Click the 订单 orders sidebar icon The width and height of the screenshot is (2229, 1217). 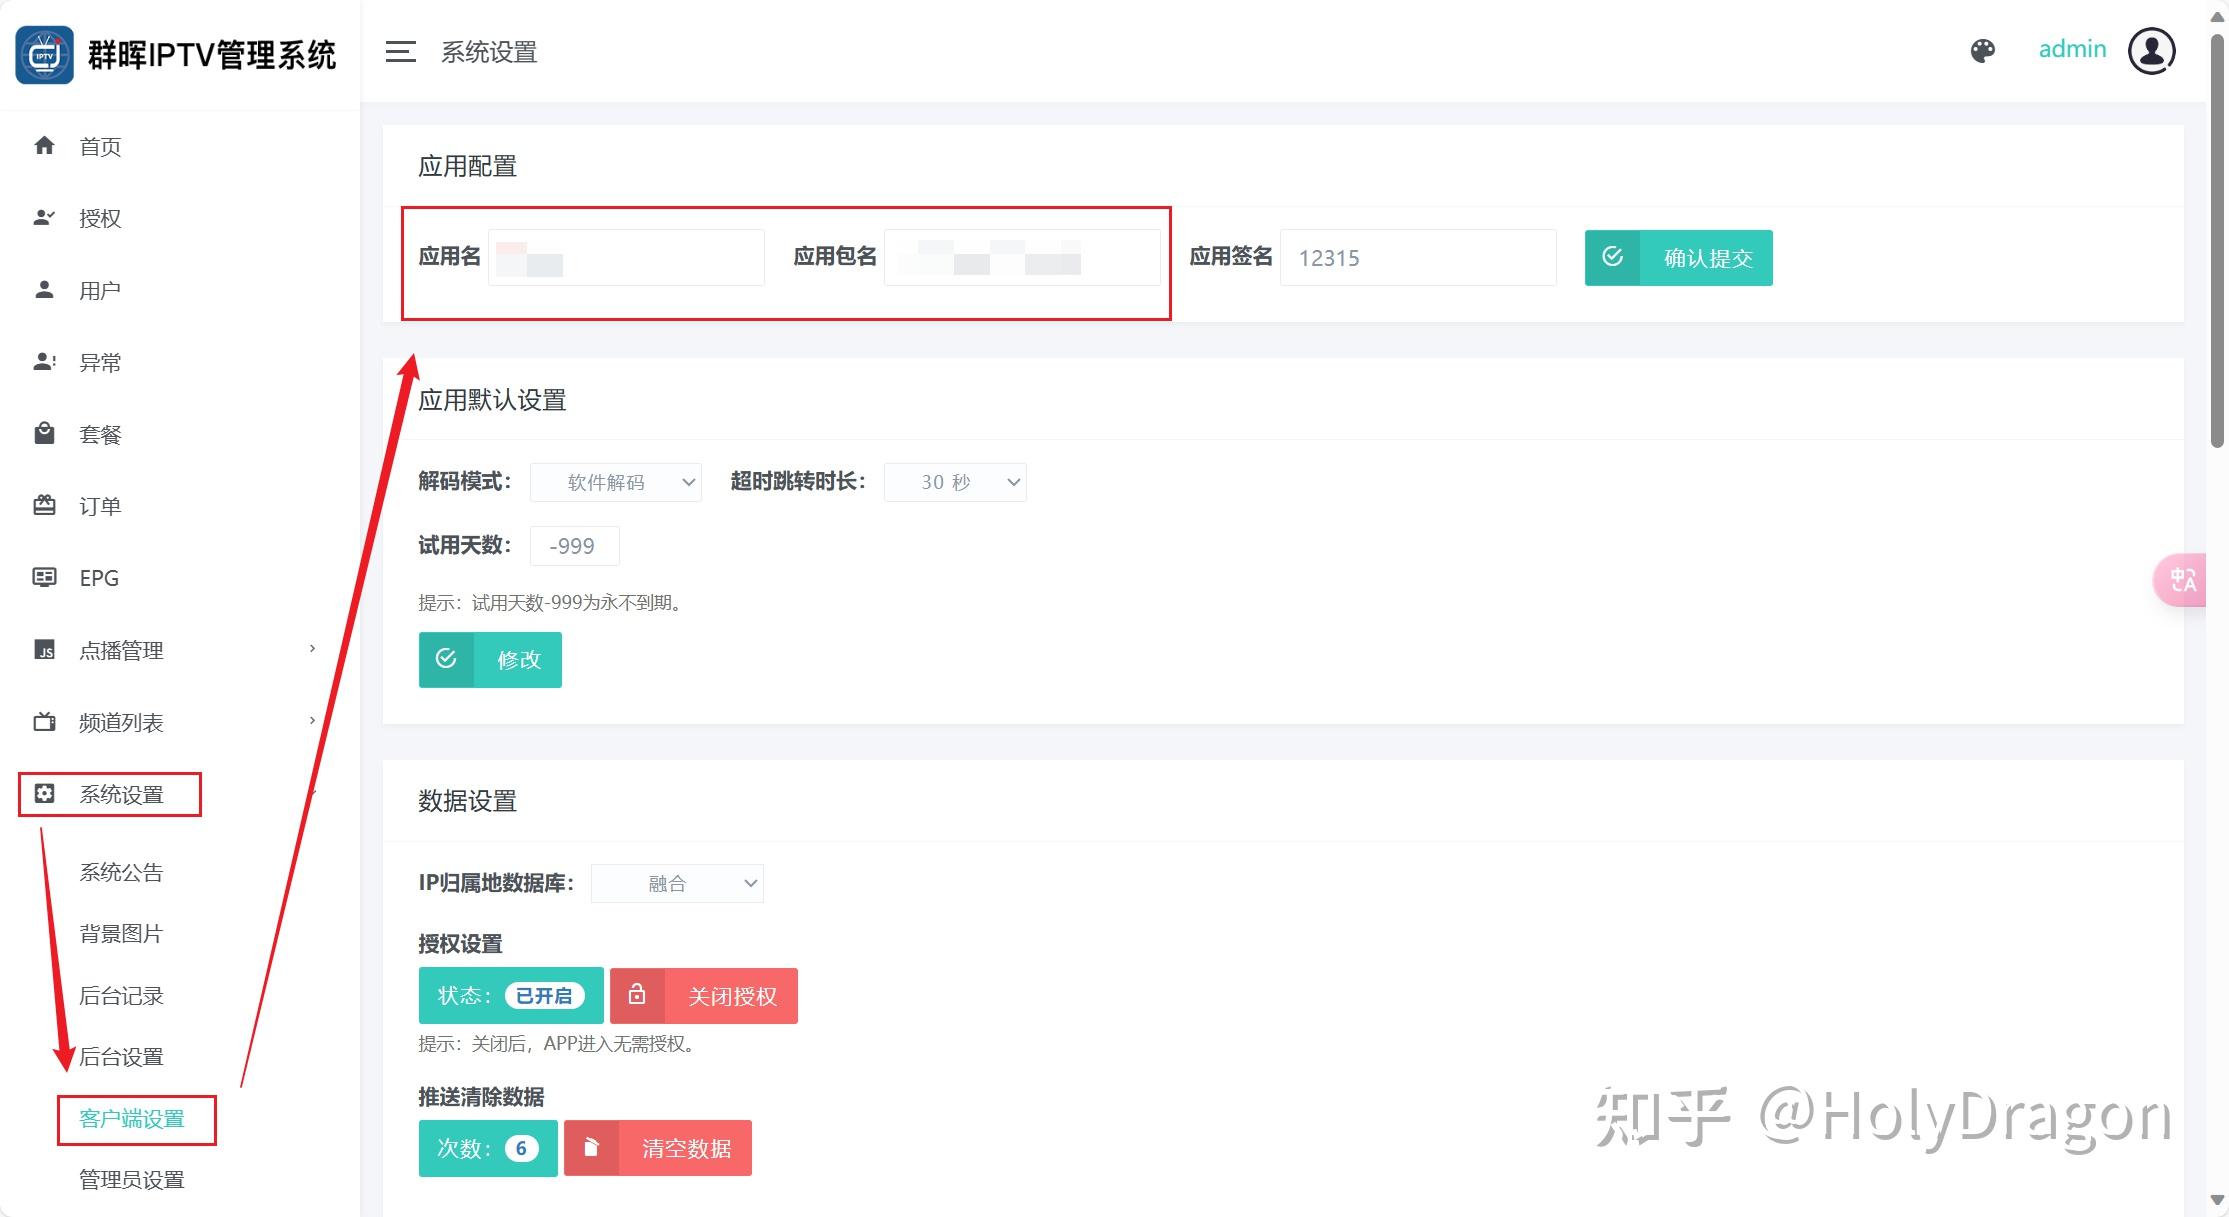[44, 505]
